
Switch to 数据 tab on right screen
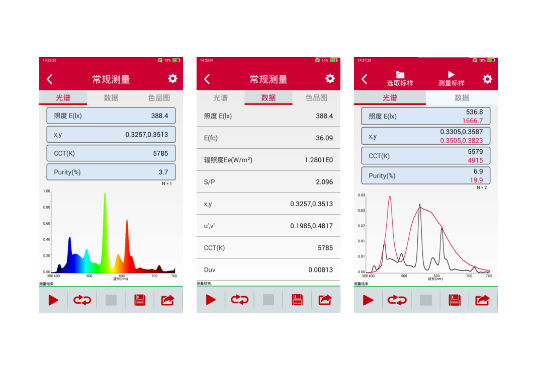(462, 98)
